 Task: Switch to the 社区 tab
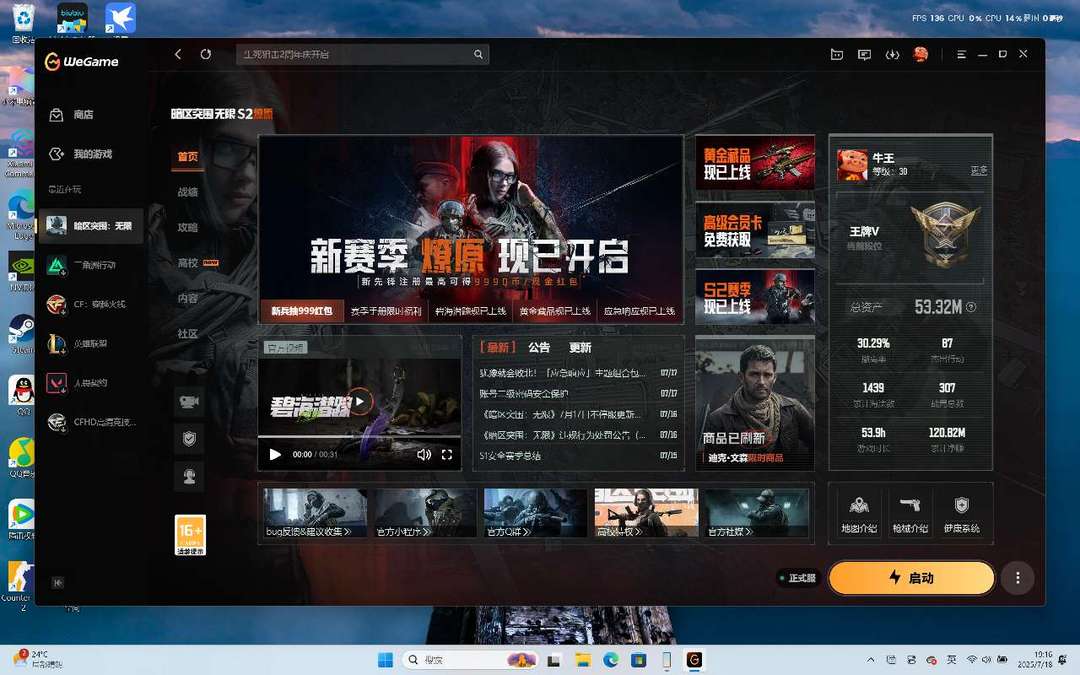point(187,333)
